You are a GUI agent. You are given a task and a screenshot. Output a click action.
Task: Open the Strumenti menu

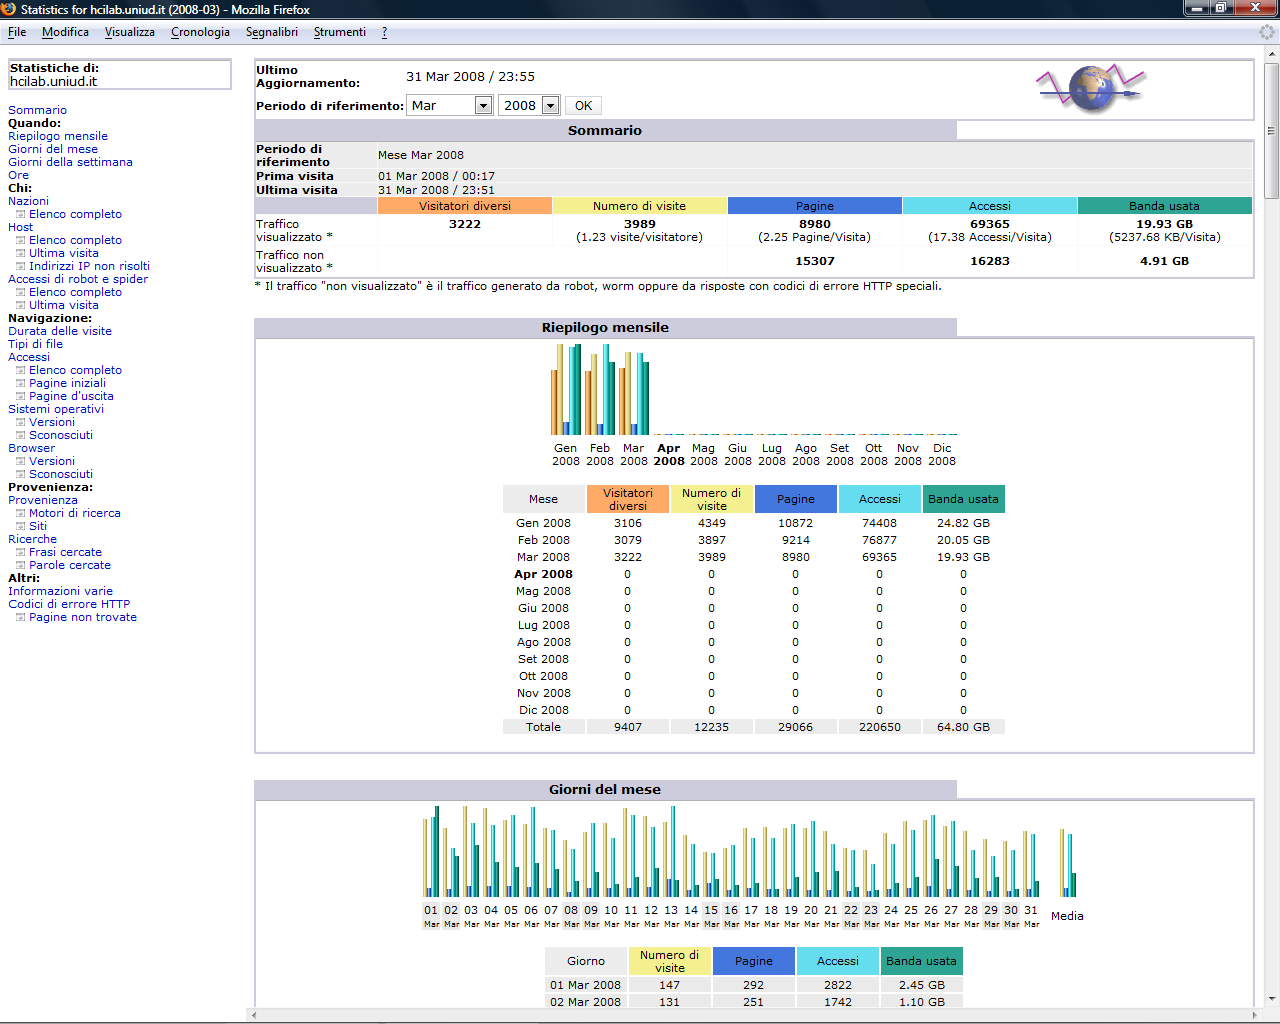(340, 32)
